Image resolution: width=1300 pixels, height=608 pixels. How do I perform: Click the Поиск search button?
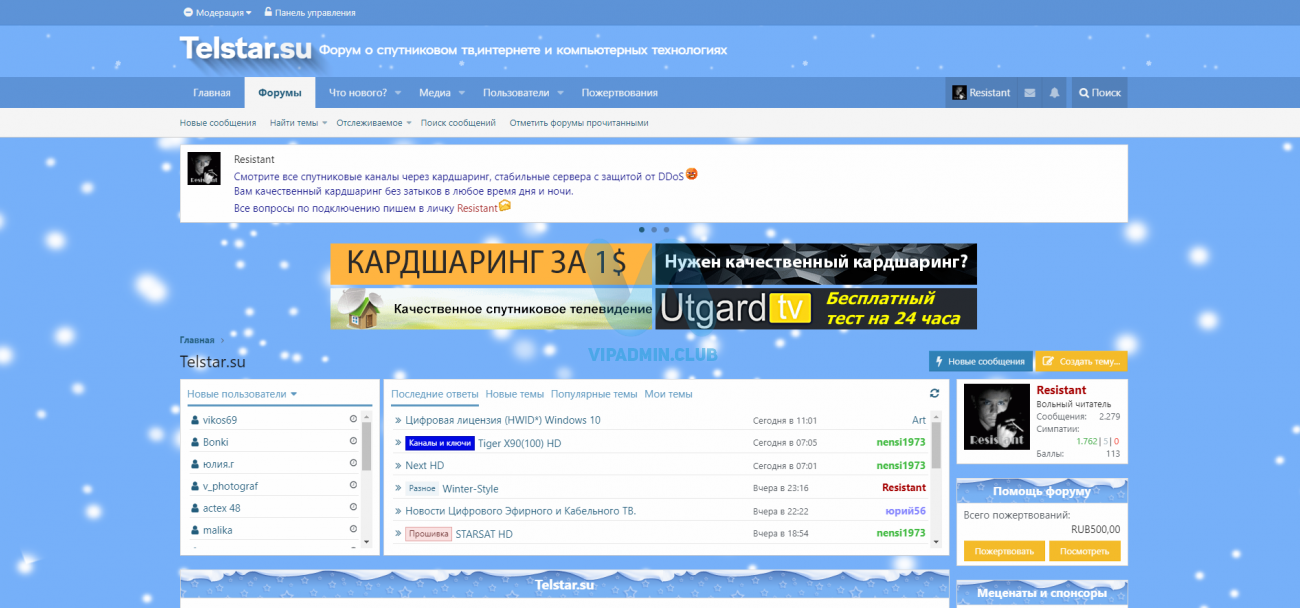(x=1100, y=93)
